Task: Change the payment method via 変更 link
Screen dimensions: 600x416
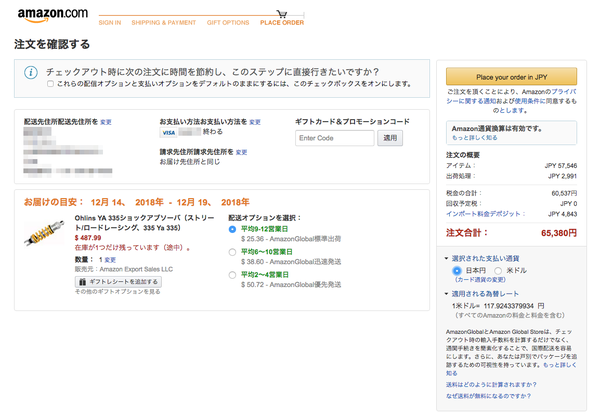Action: (x=255, y=122)
